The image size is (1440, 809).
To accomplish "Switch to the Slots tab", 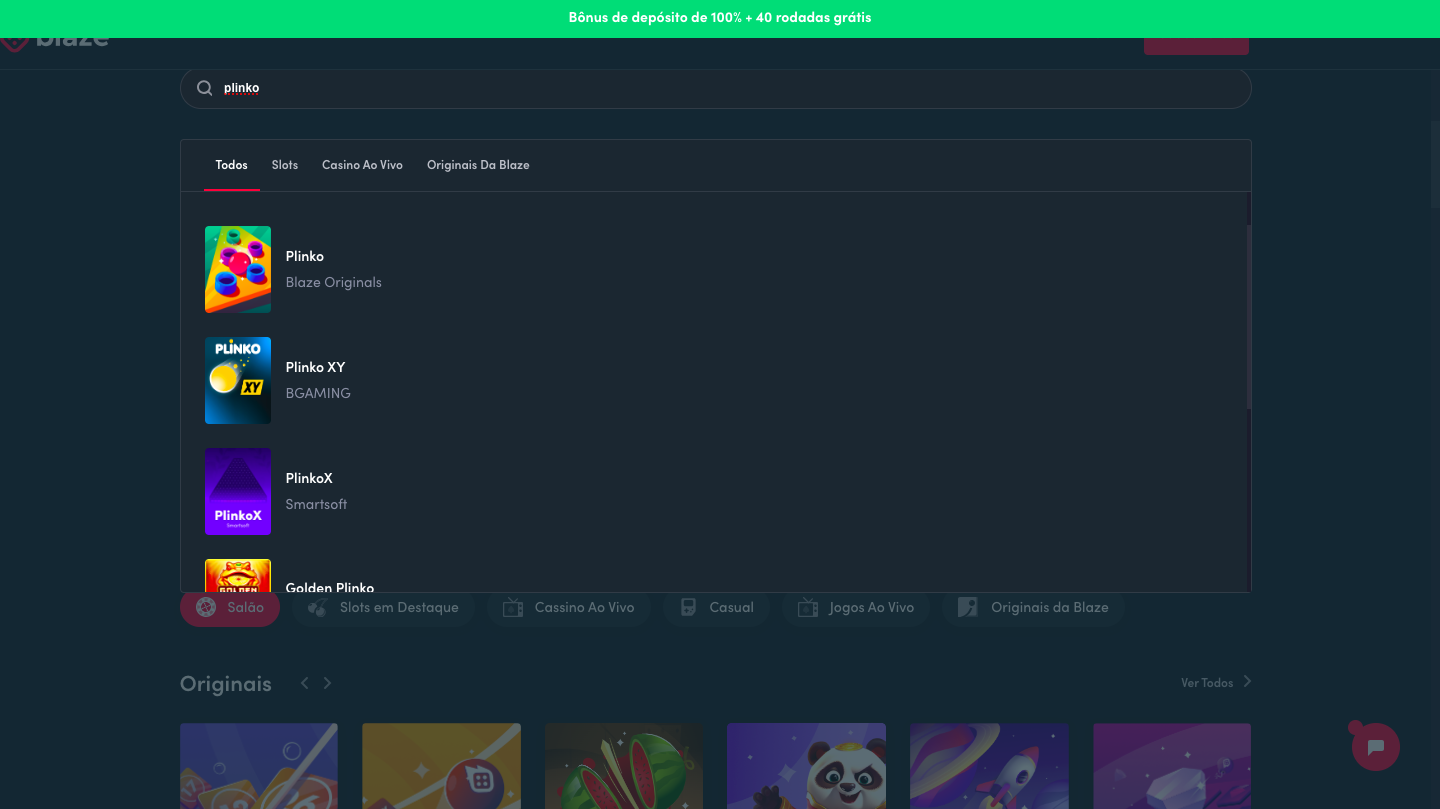I will pos(285,165).
